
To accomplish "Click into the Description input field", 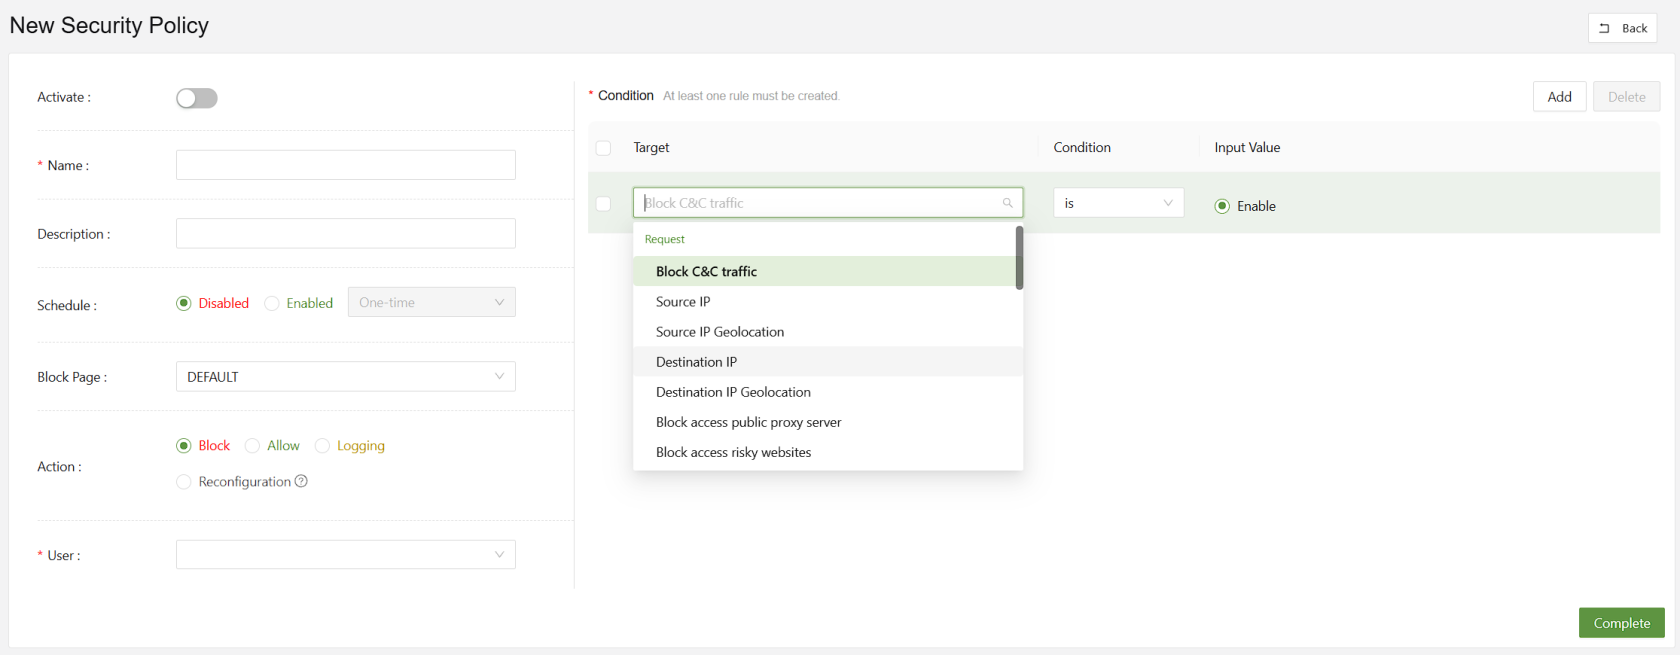I will [345, 234].
